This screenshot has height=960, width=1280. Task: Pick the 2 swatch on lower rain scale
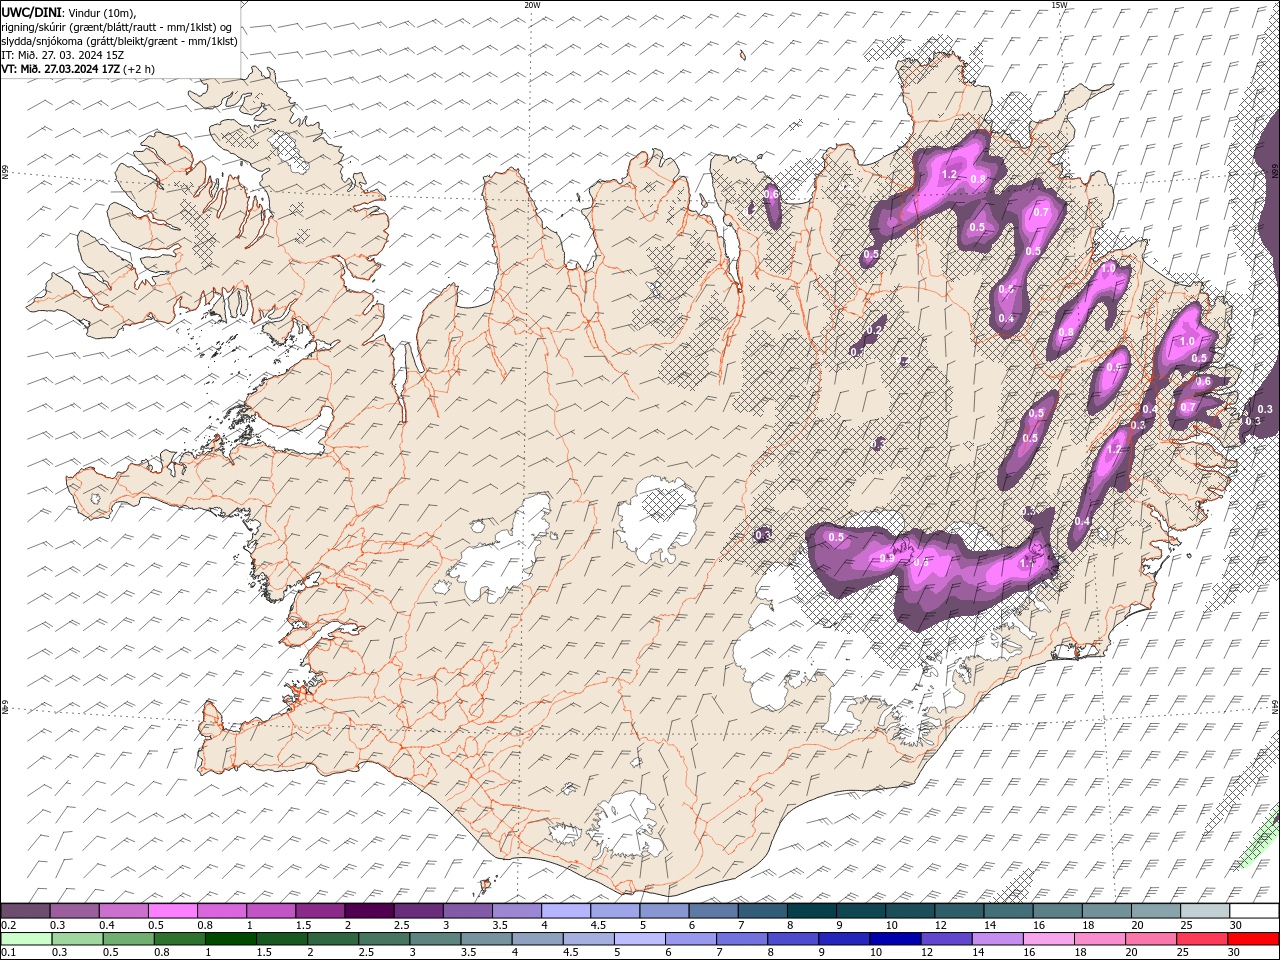333,939
